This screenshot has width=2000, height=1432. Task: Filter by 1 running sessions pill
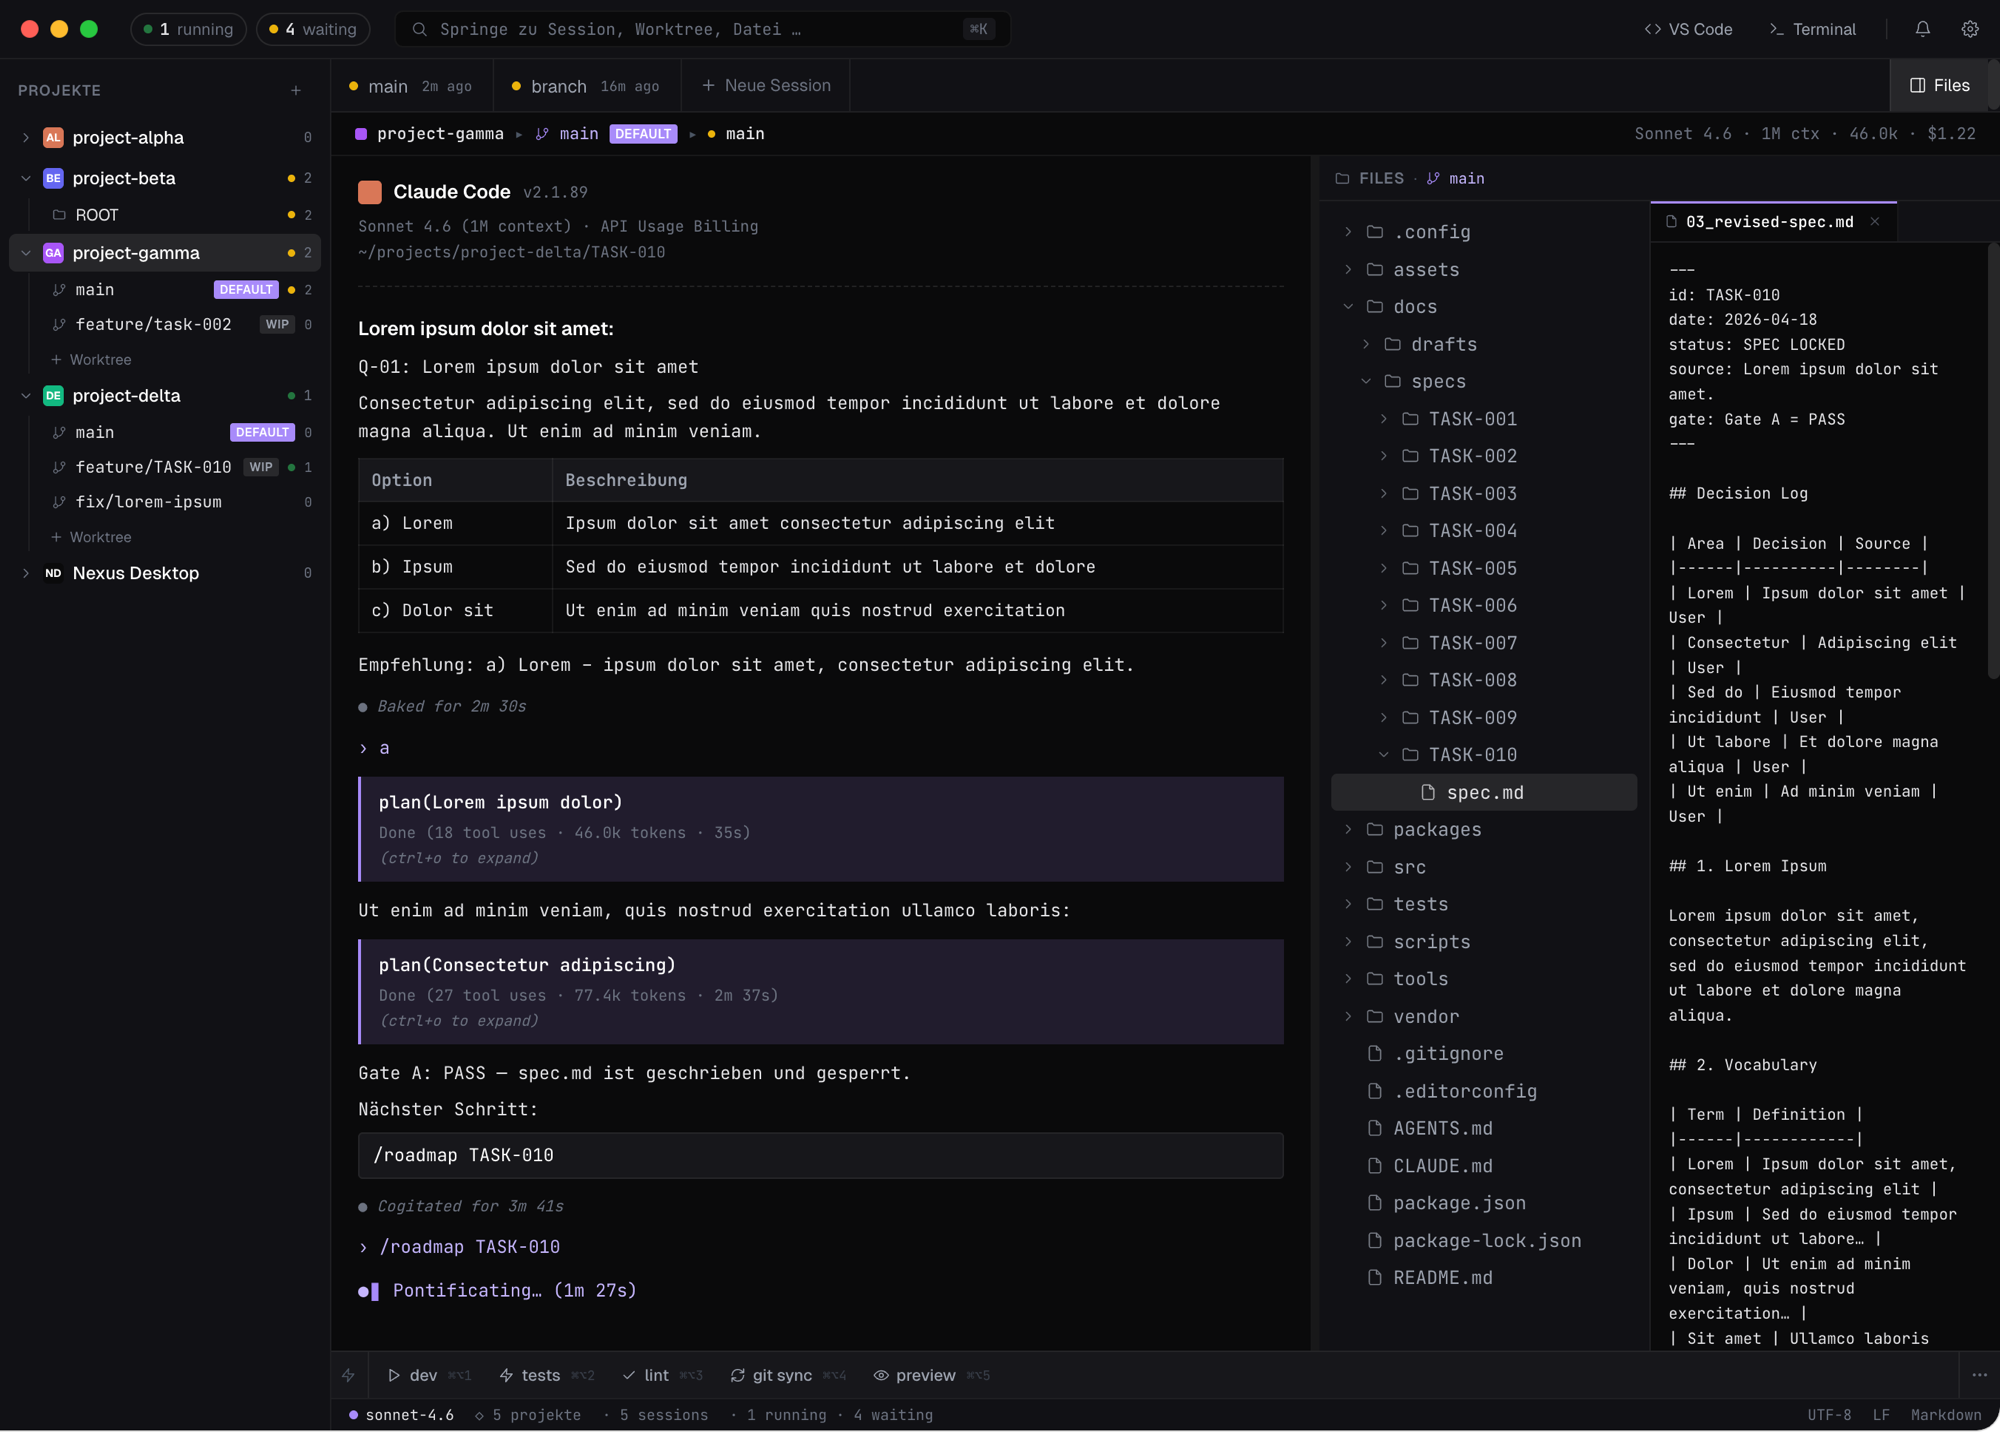188,29
